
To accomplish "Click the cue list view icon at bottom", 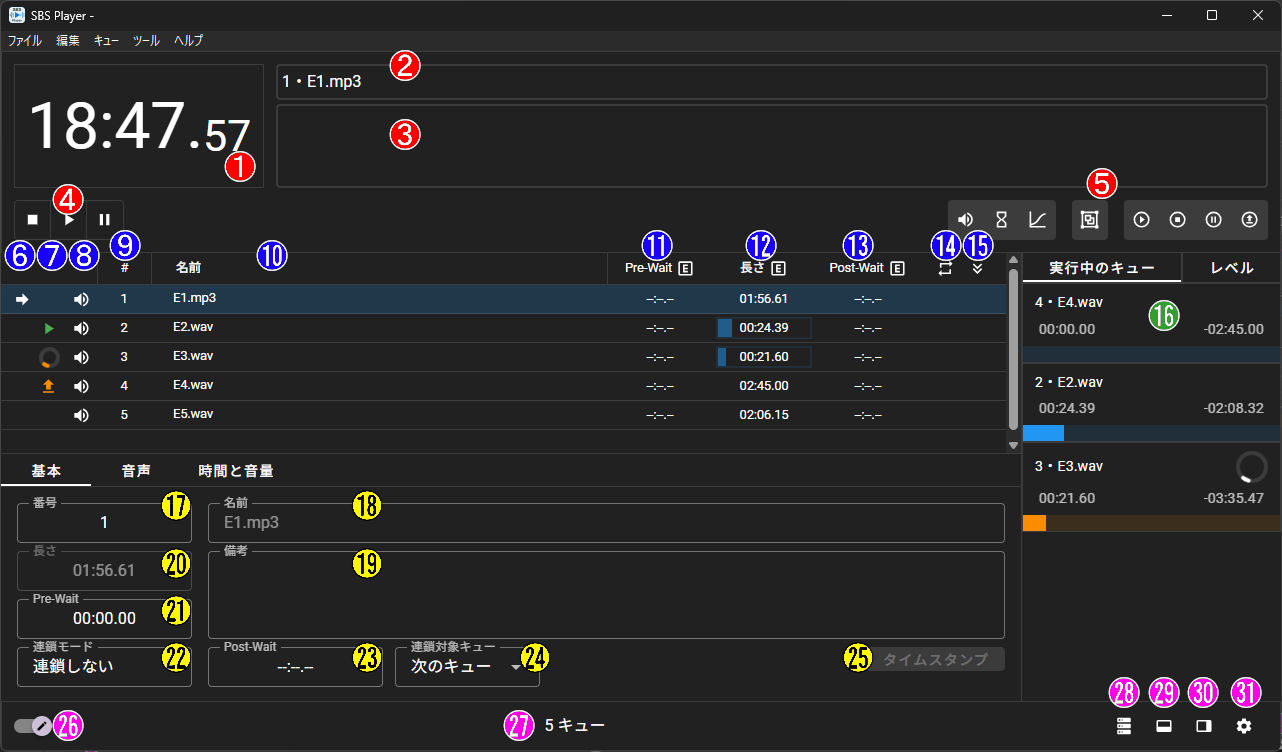I will coord(1124,726).
